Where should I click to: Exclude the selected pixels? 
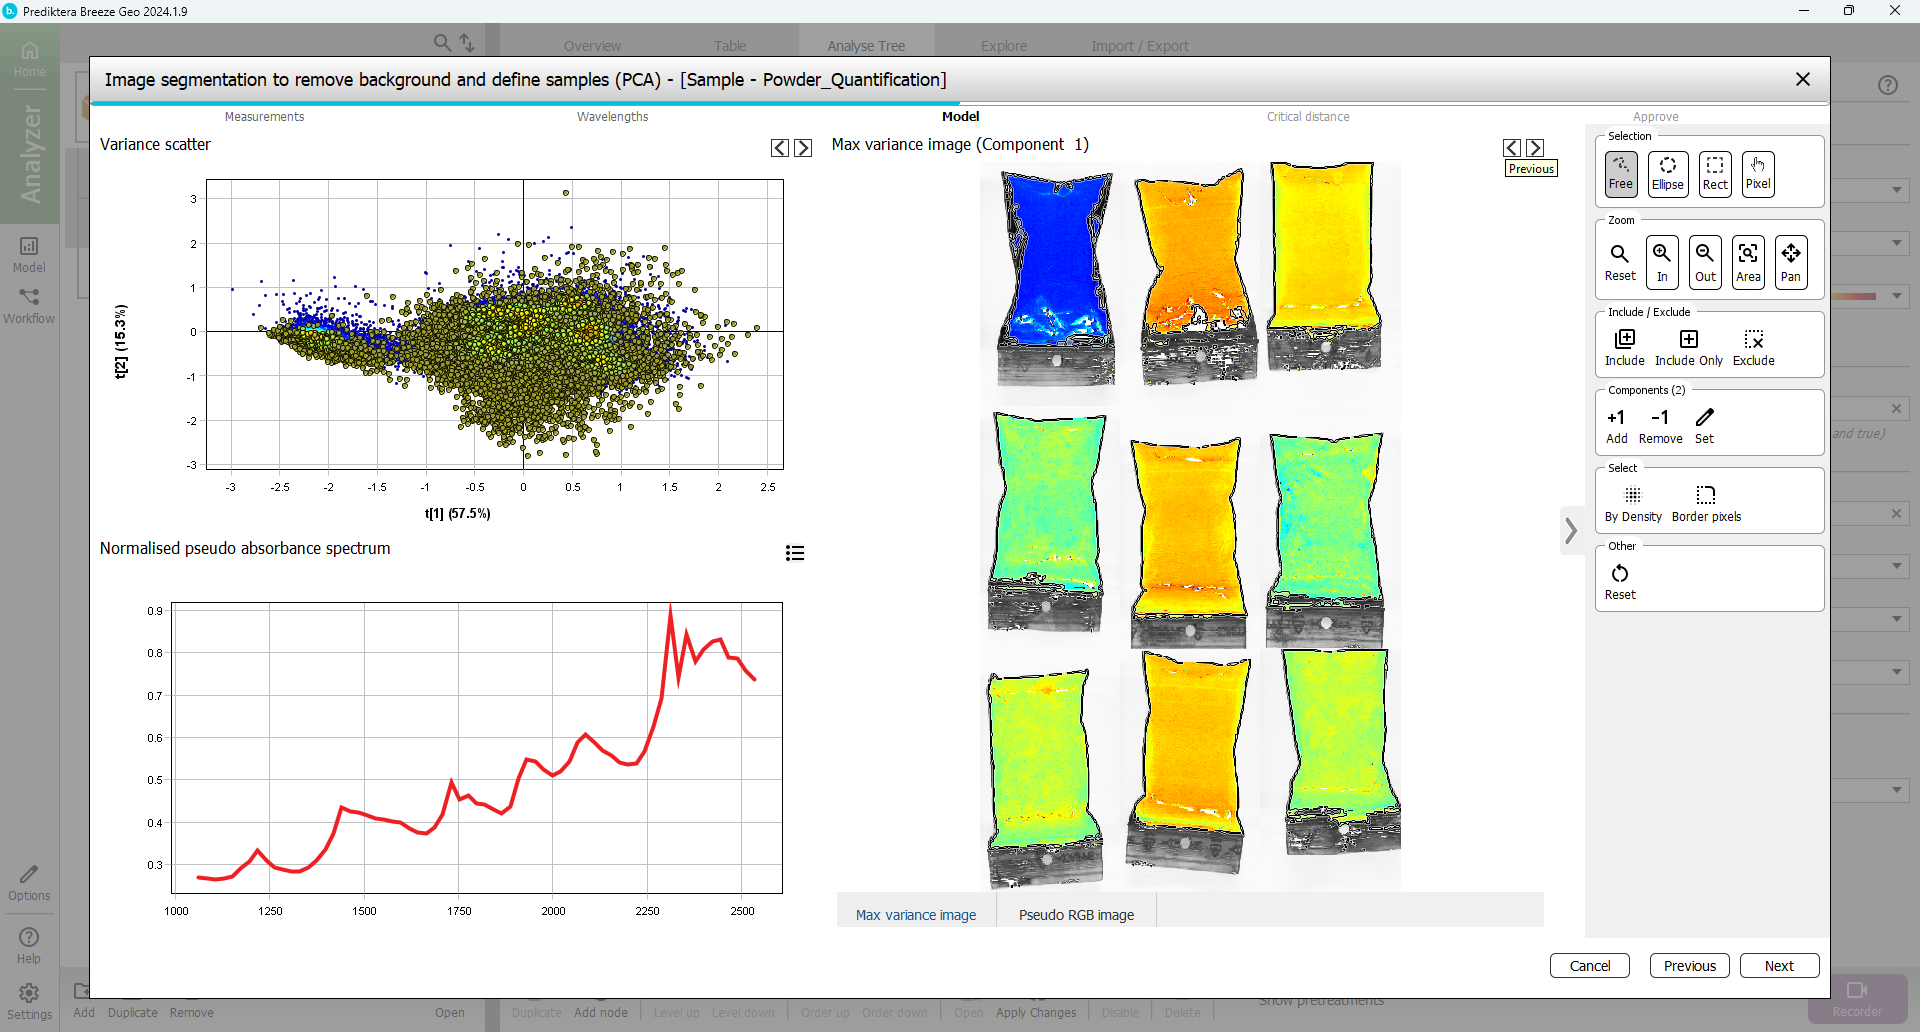coord(1753,347)
